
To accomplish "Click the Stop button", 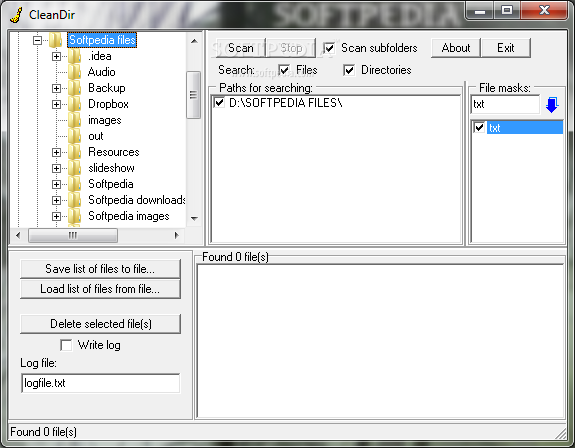I will (x=291, y=48).
